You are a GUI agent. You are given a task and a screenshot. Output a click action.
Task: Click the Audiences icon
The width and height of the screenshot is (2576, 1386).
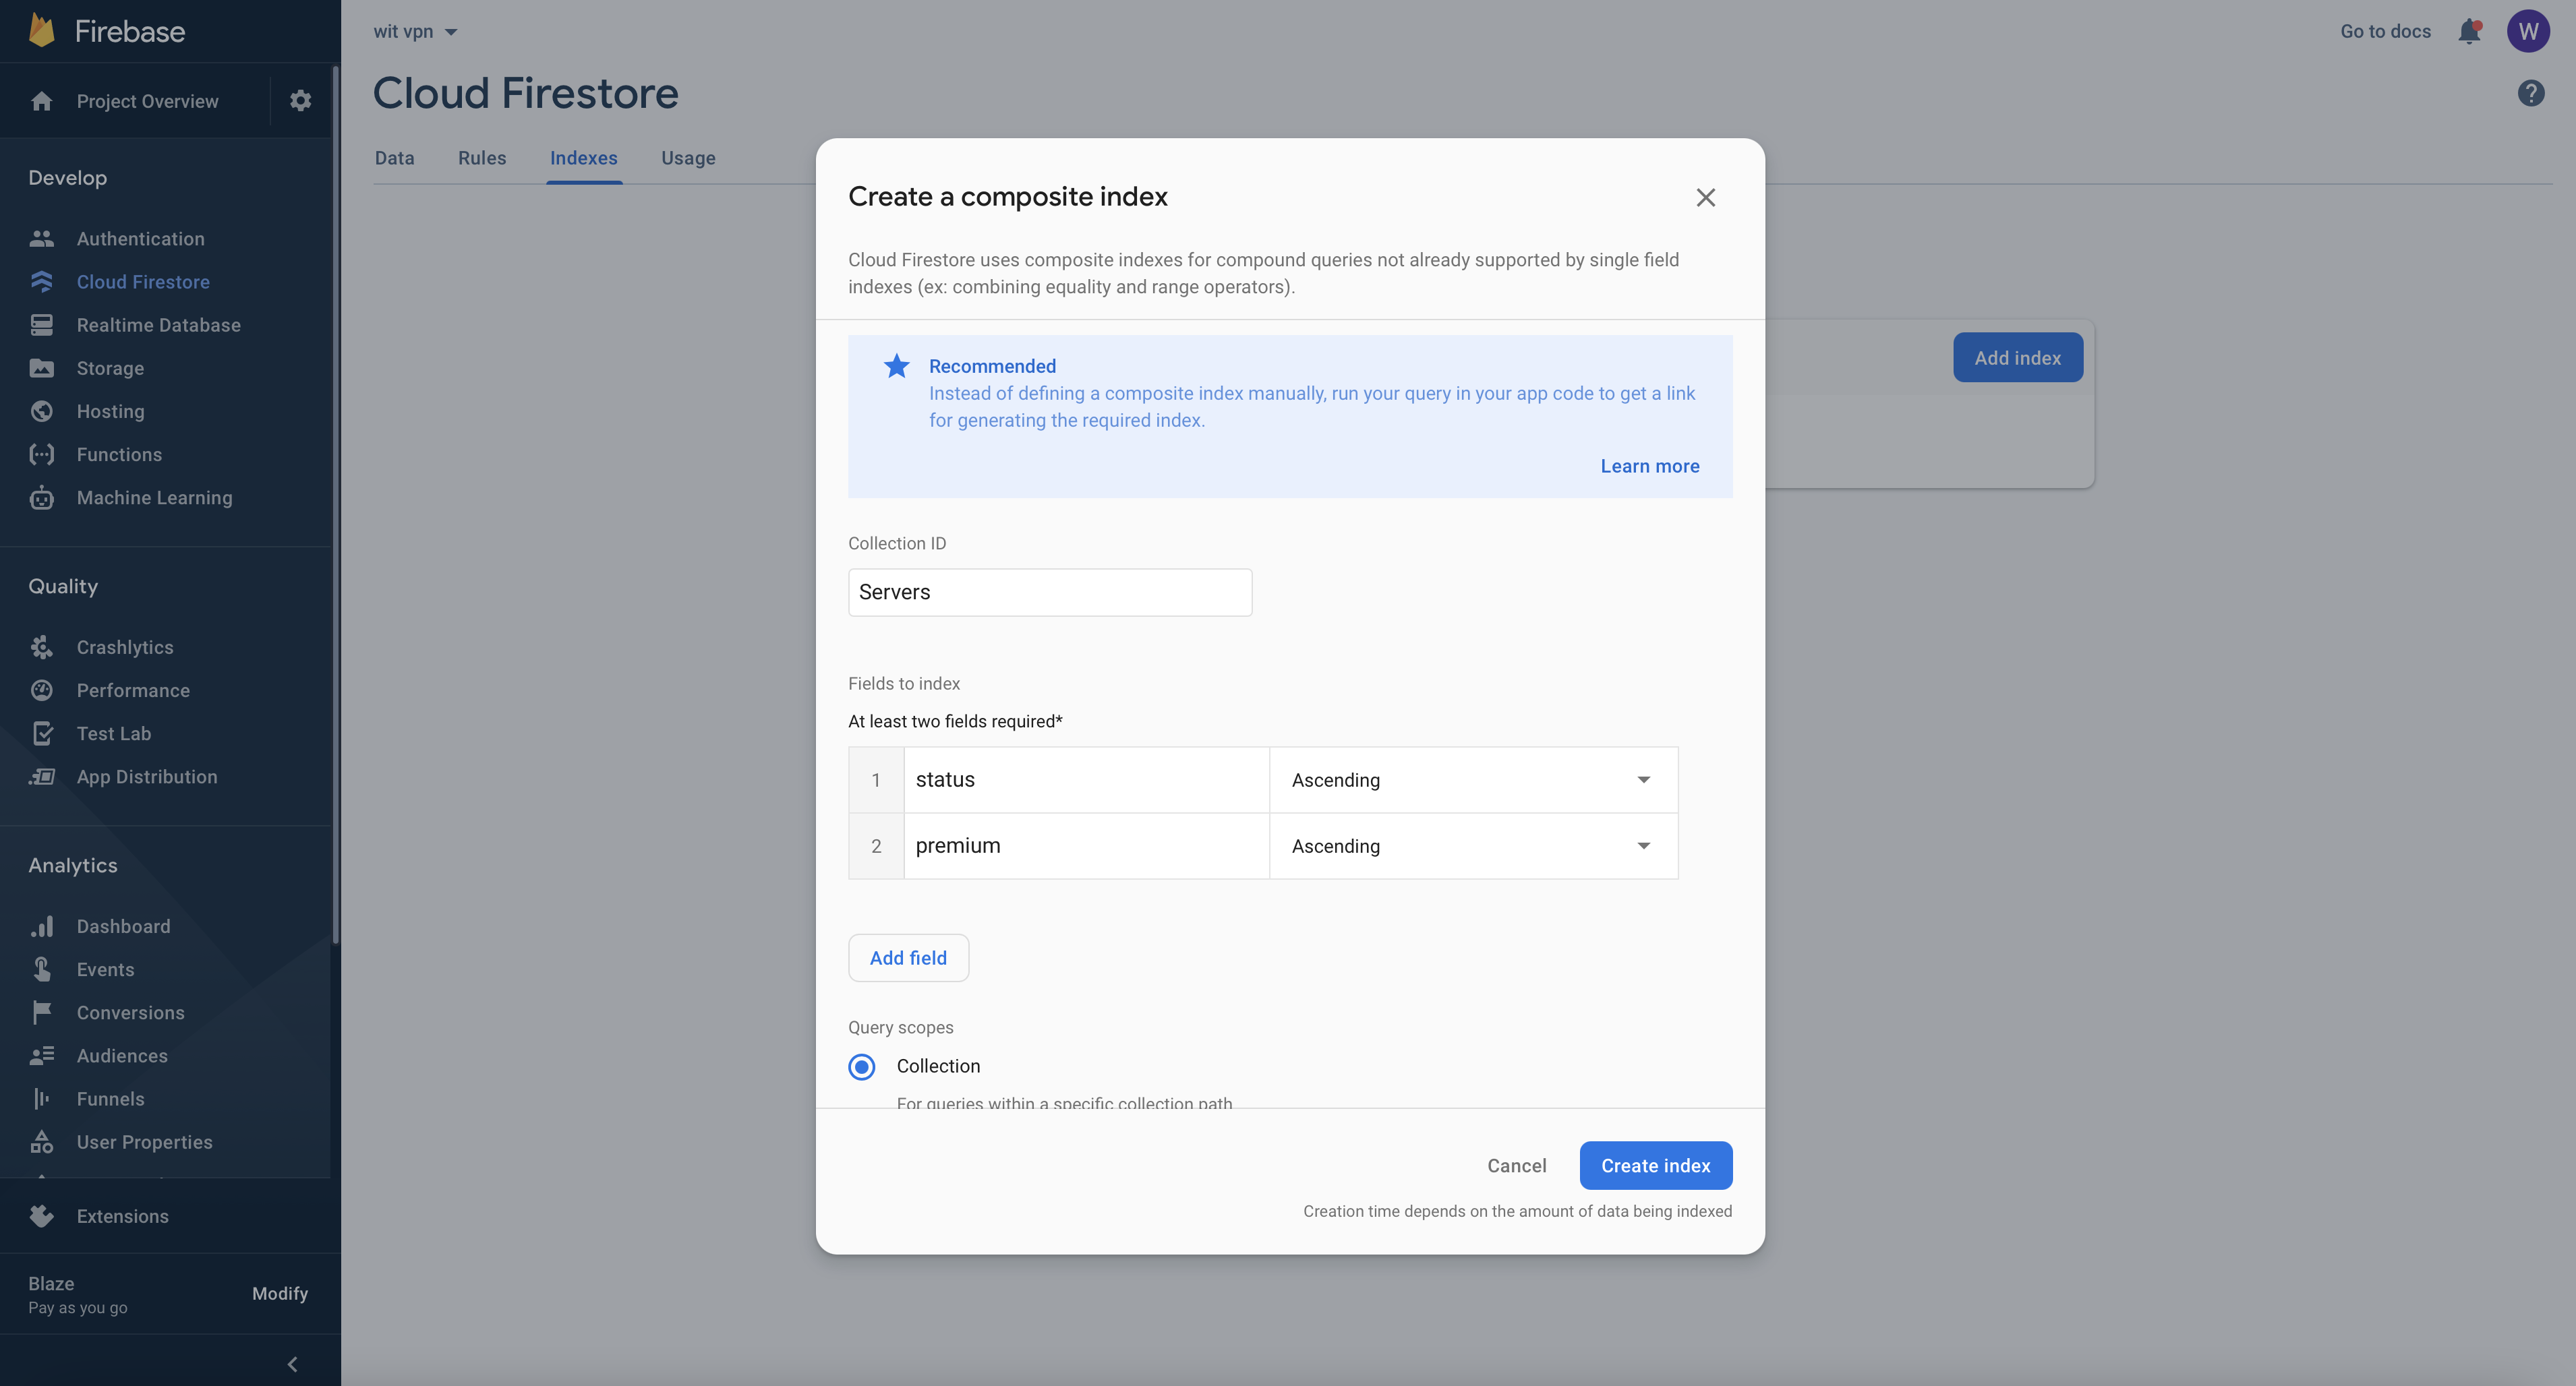coord(41,1055)
